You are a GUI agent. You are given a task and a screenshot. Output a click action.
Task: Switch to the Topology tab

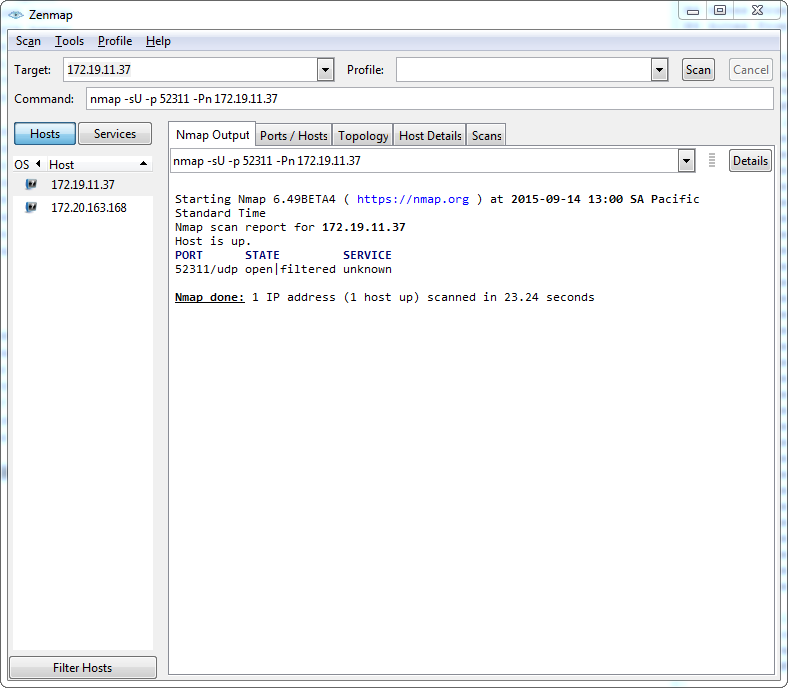click(x=363, y=135)
